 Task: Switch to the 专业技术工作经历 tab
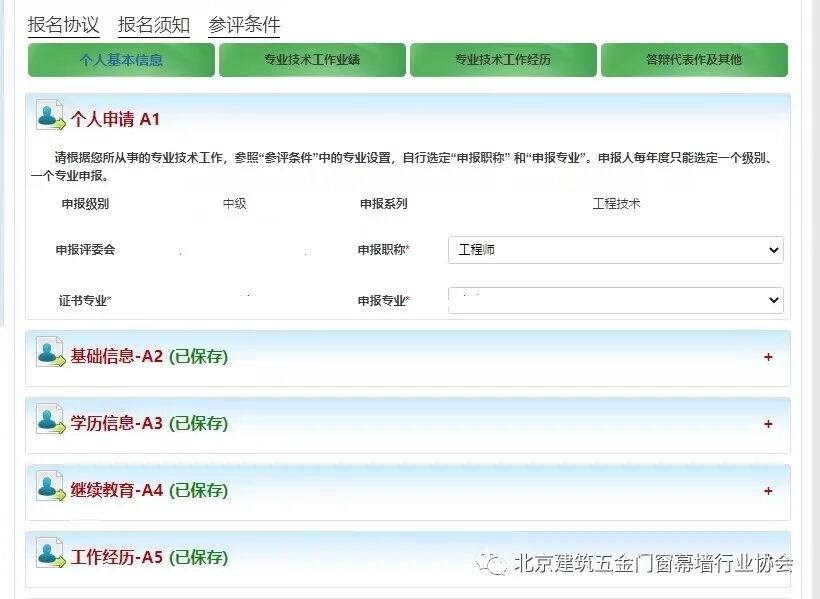pos(503,61)
